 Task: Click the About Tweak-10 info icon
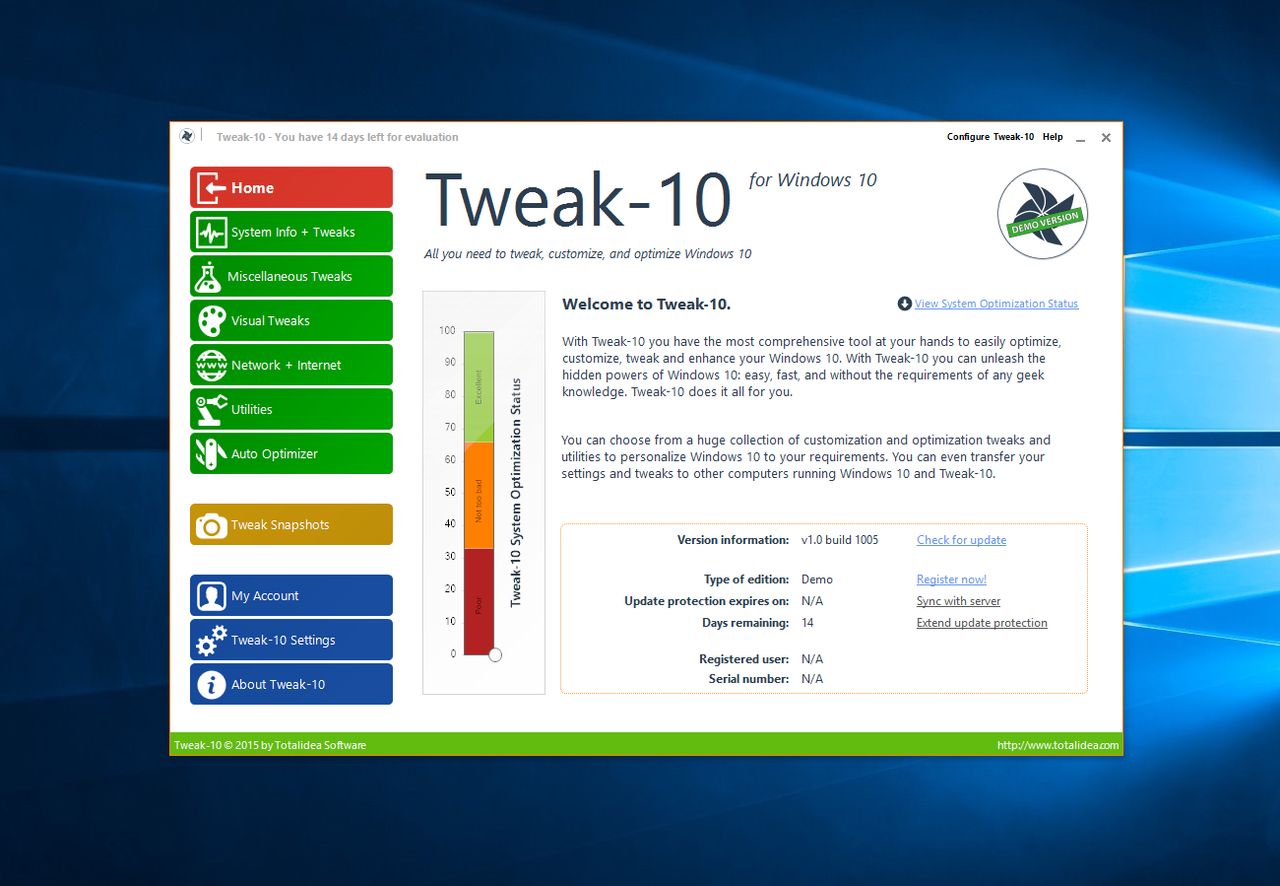point(211,684)
